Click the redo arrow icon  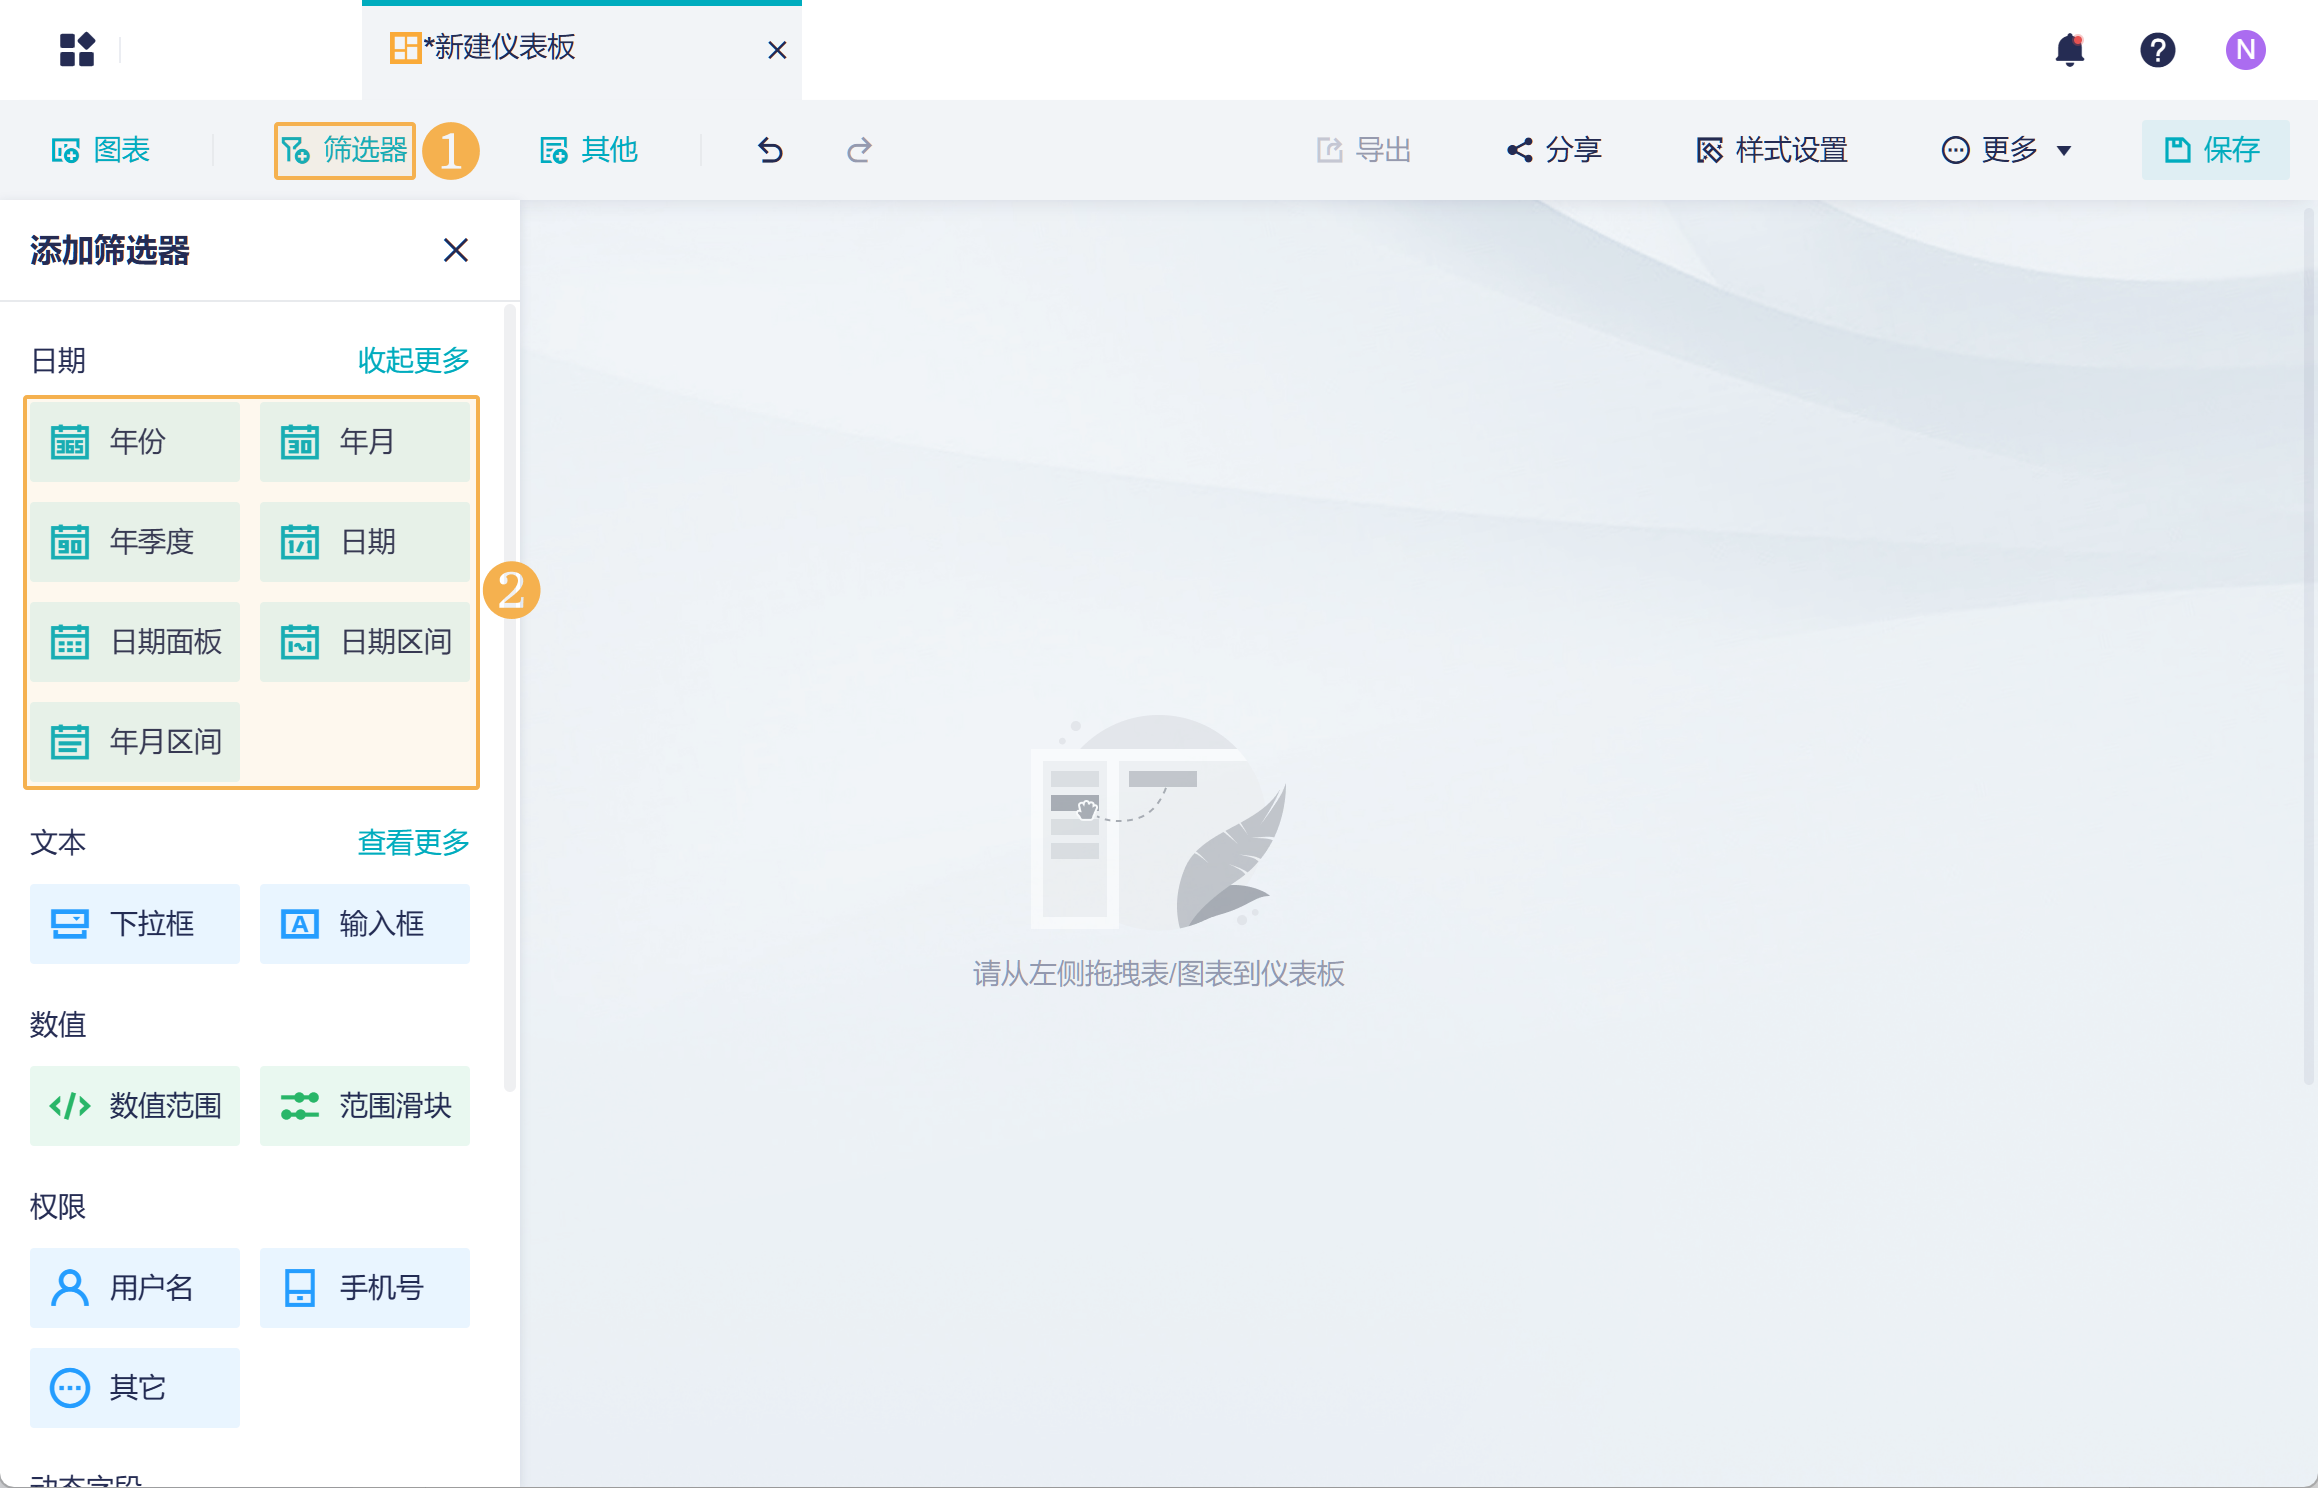[859, 150]
